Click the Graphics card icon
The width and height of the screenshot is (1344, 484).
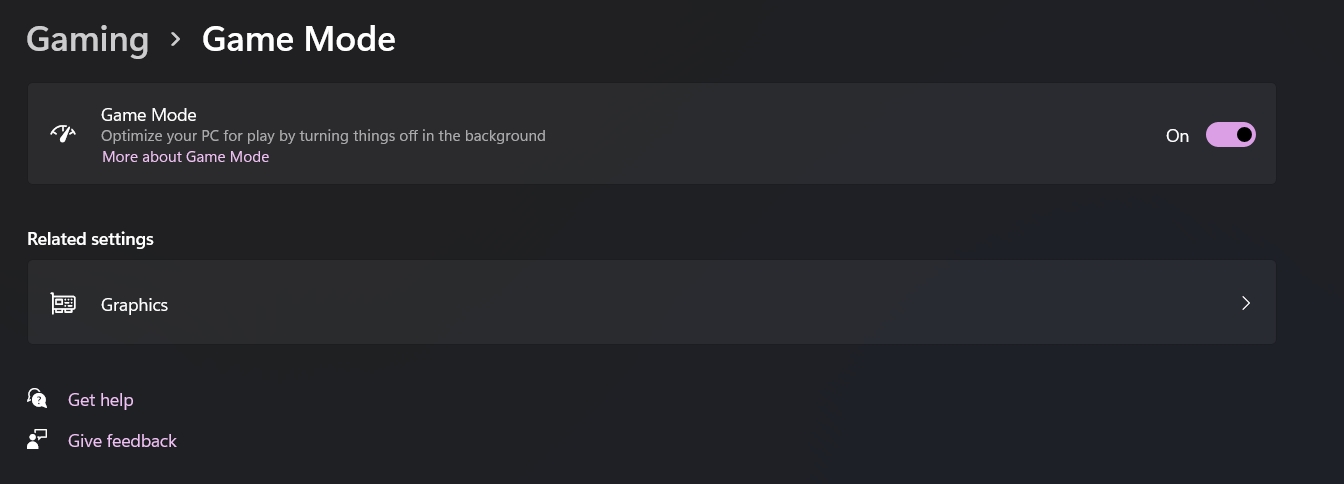[x=63, y=304]
